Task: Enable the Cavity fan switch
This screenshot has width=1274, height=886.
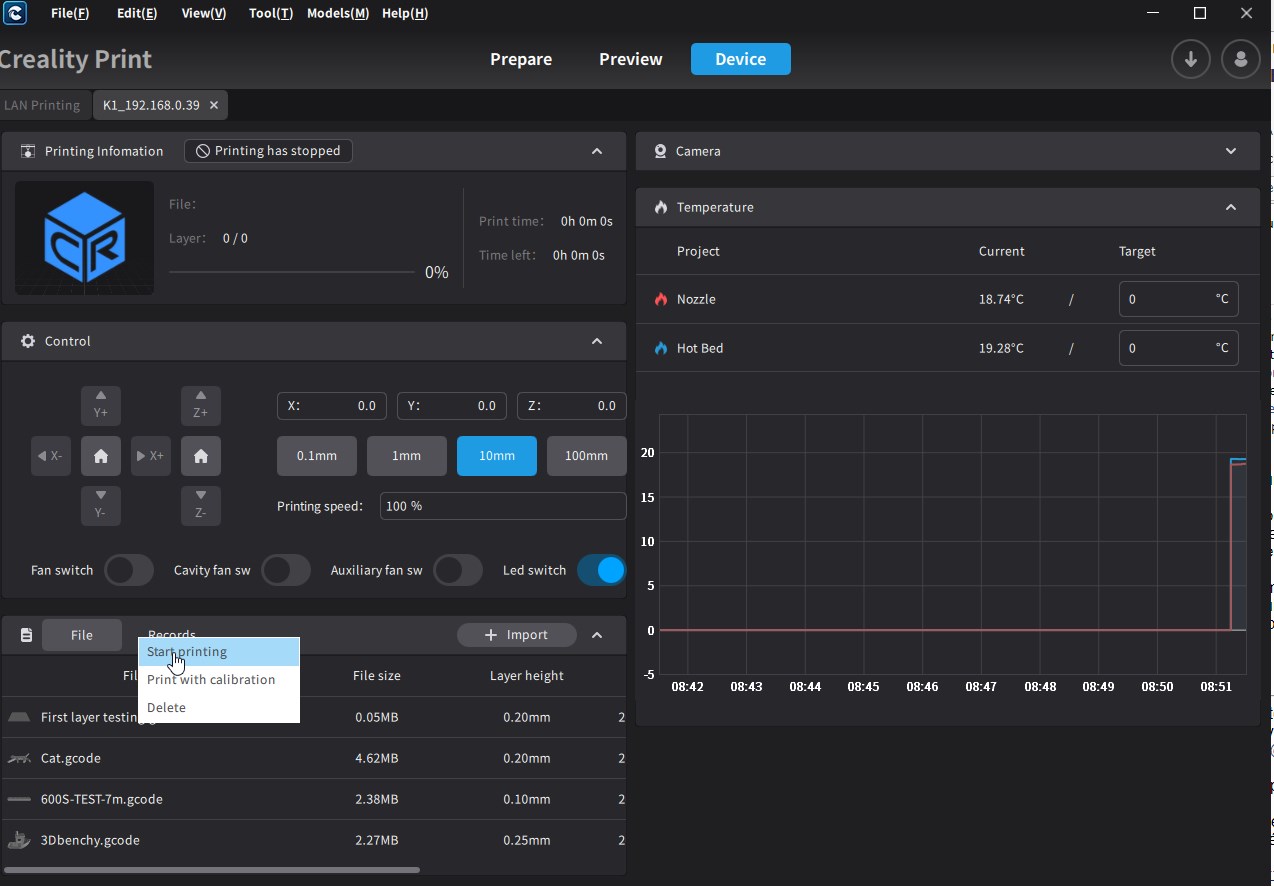Action: pos(285,570)
